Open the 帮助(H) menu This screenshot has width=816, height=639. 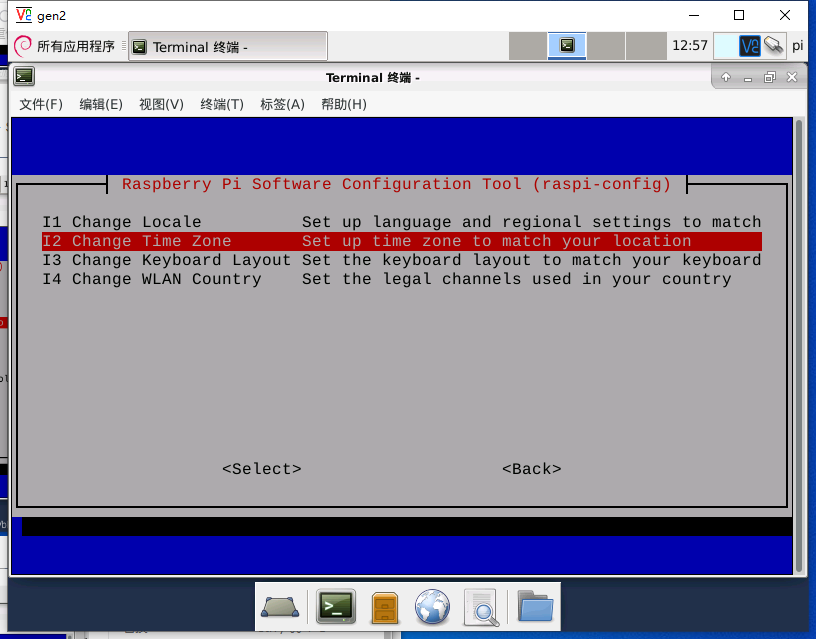pyautogui.click(x=343, y=105)
